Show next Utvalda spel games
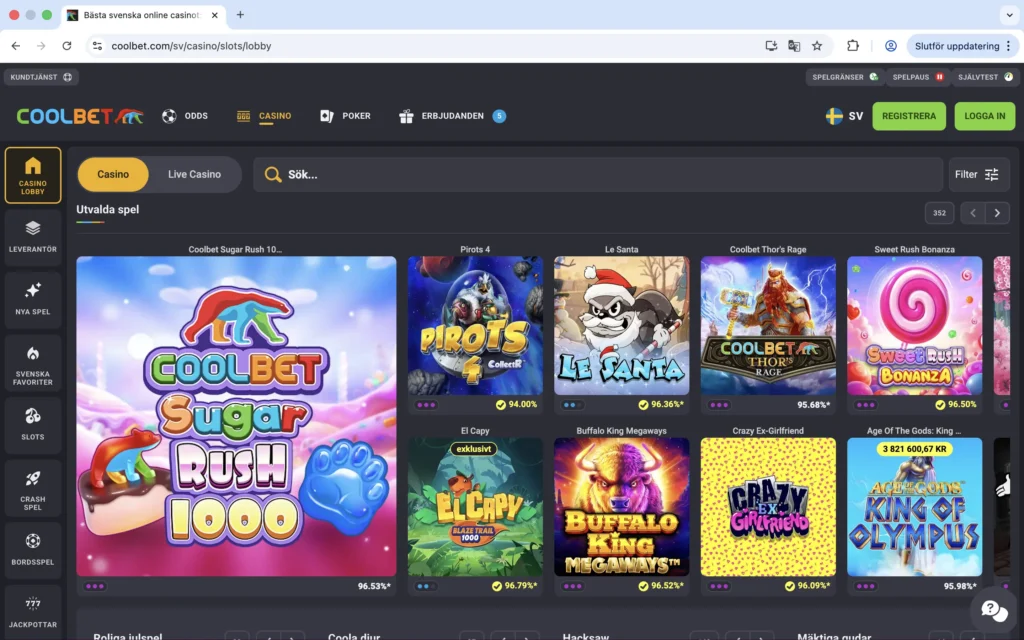Viewport: 1024px width, 640px height. tap(996, 213)
